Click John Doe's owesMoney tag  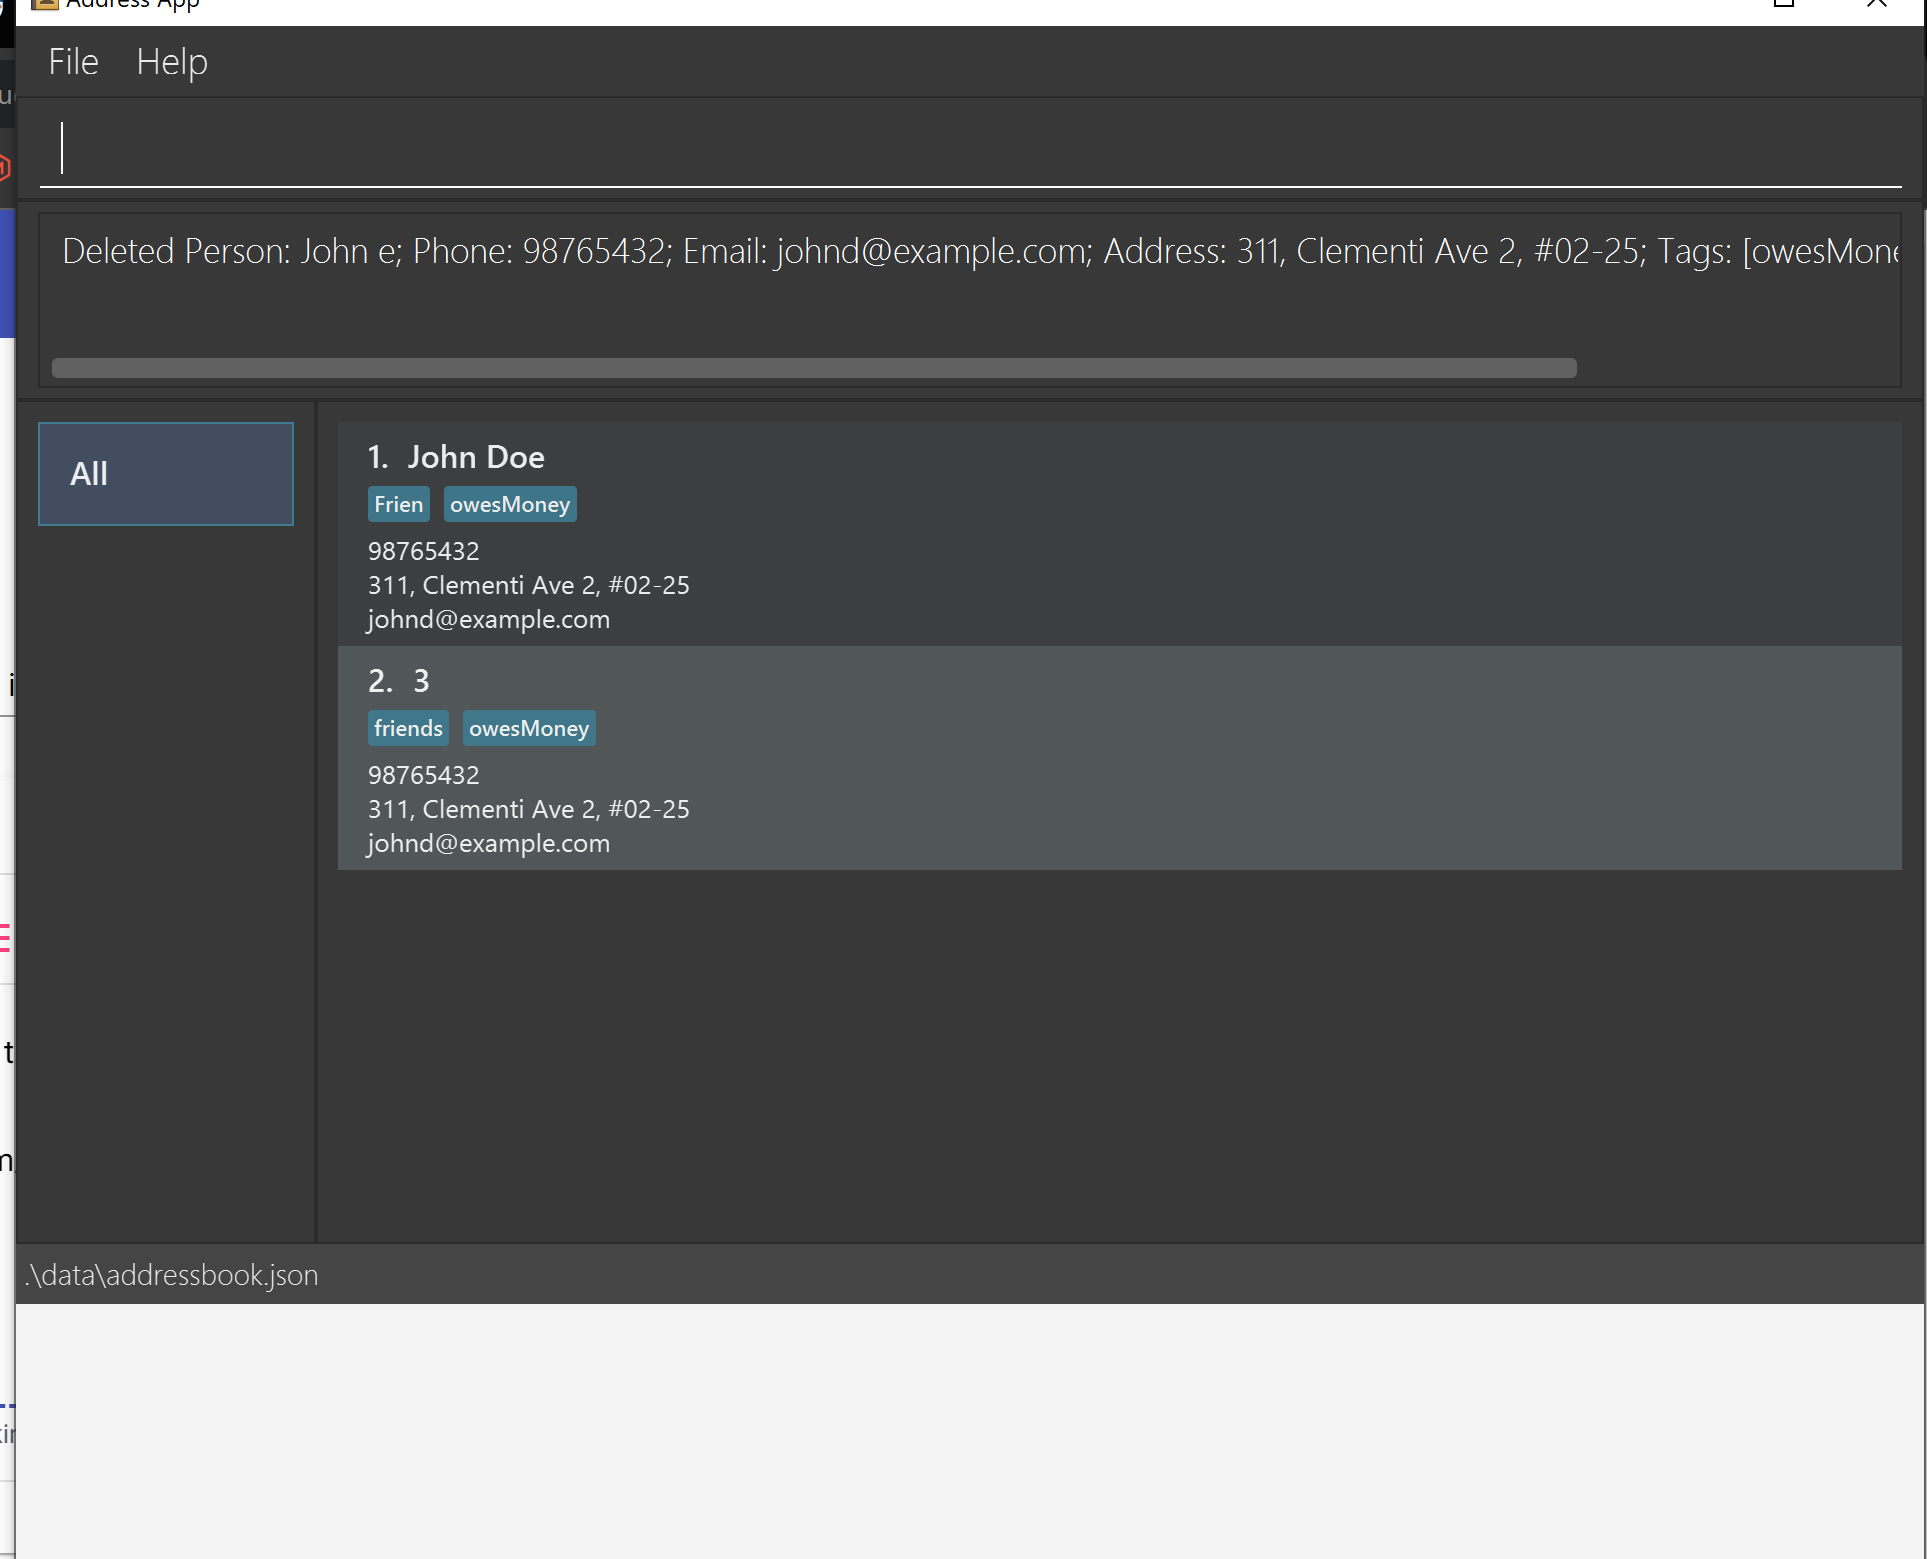510,505
